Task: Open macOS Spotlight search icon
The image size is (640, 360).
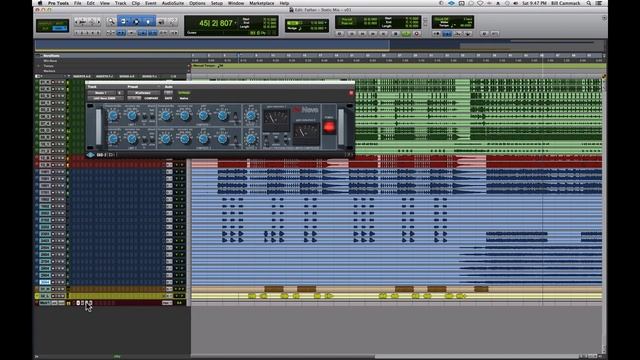Action: [x=589, y=3]
